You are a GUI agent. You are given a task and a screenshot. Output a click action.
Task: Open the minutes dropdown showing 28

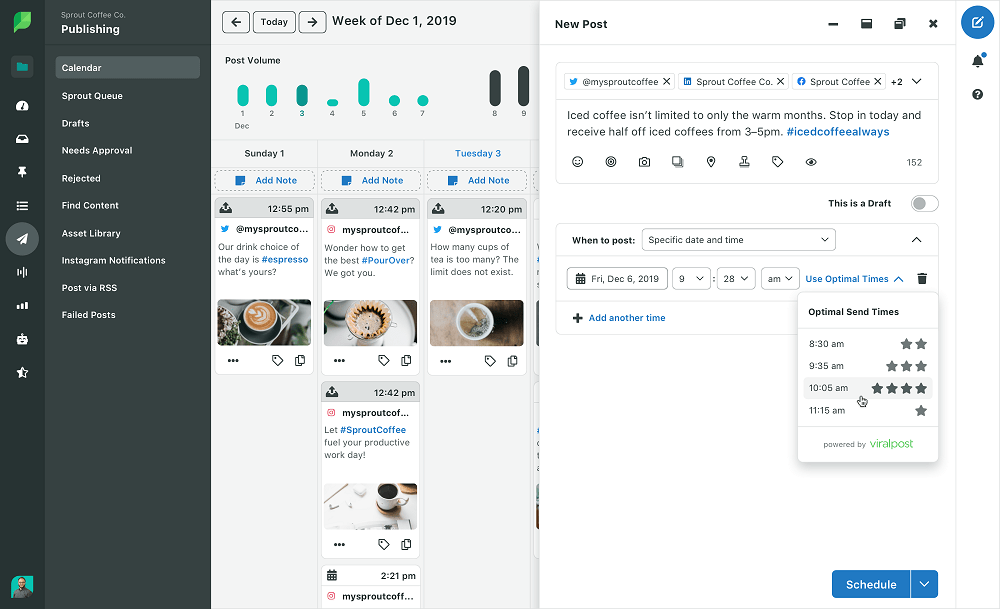click(x=736, y=279)
